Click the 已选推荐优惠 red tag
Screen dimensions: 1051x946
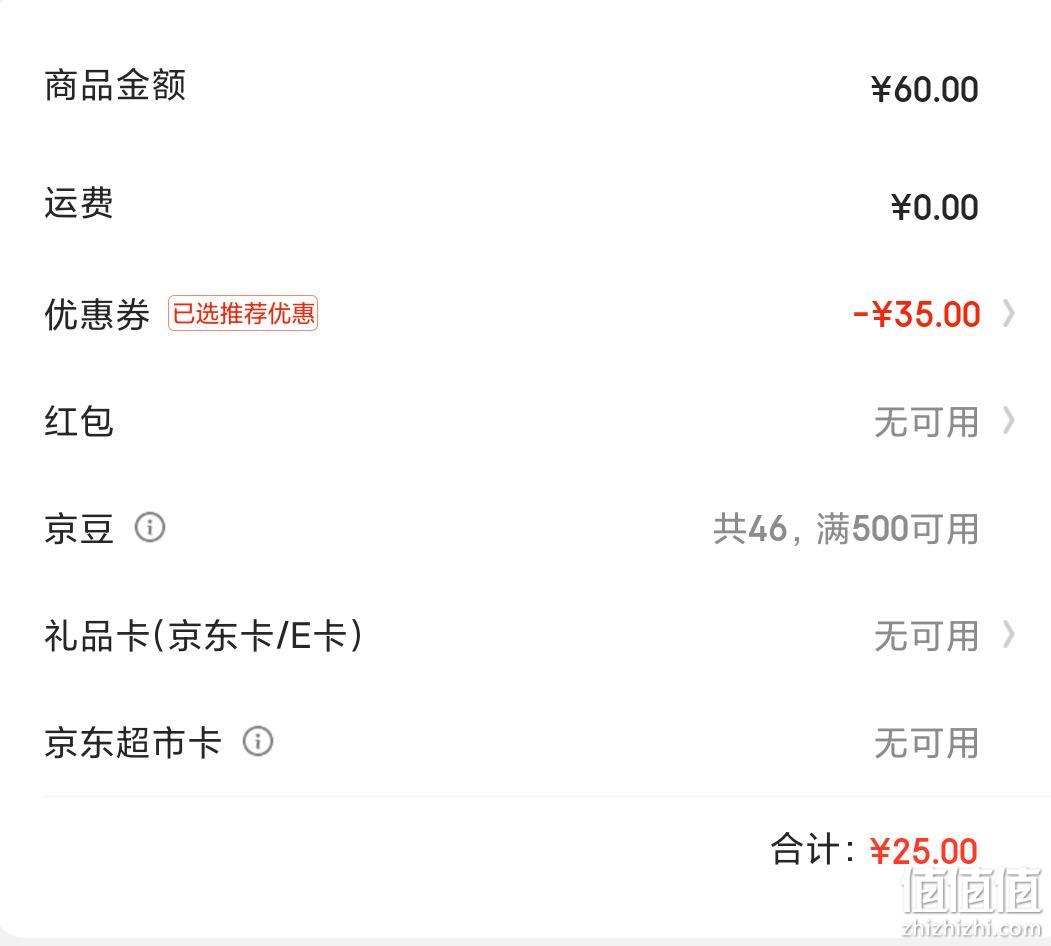(x=243, y=313)
